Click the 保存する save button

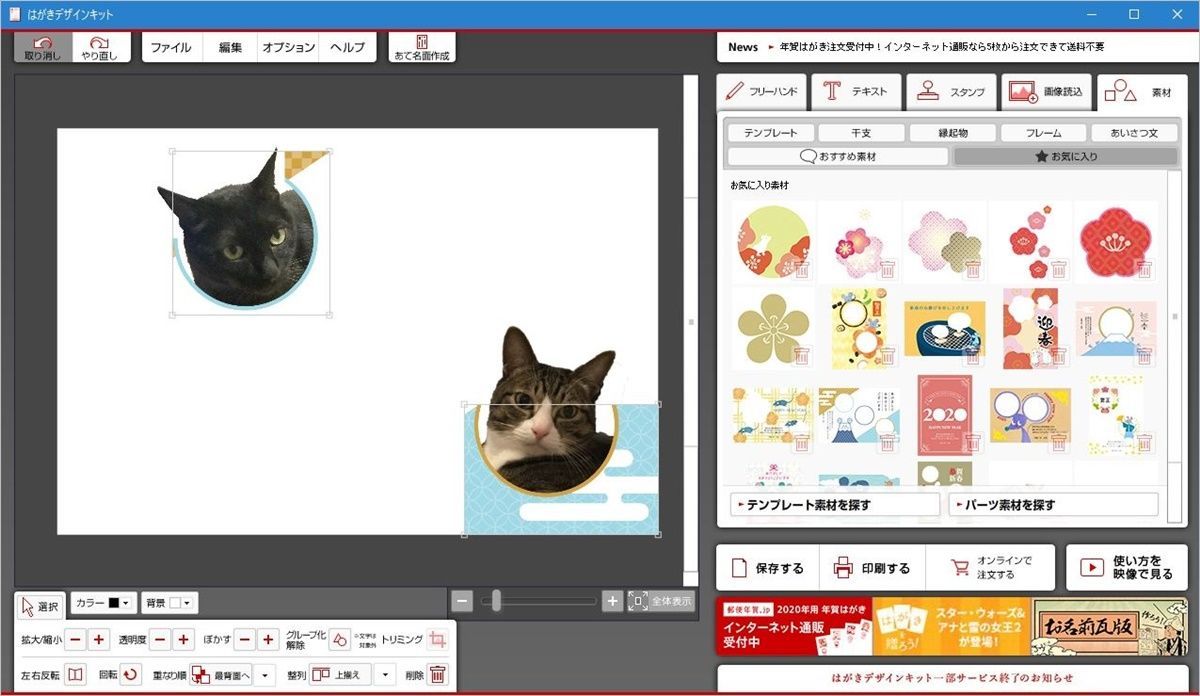tap(767, 567)
